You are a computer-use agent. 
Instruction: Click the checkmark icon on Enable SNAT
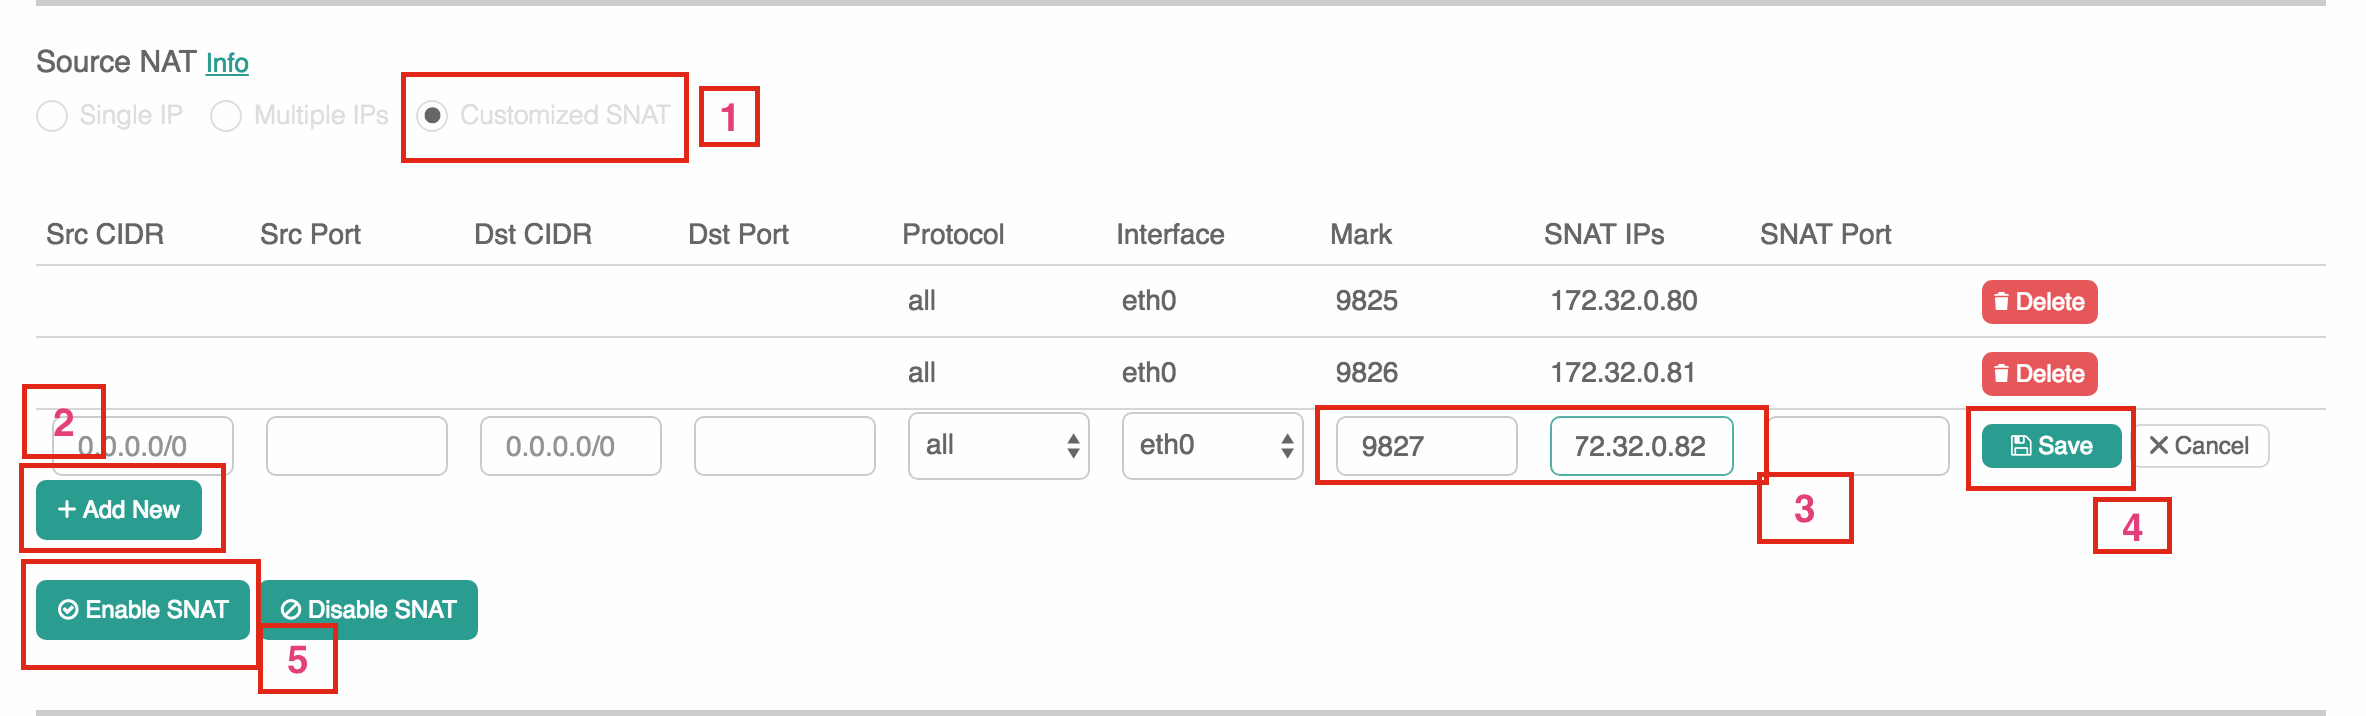[68, 610]
